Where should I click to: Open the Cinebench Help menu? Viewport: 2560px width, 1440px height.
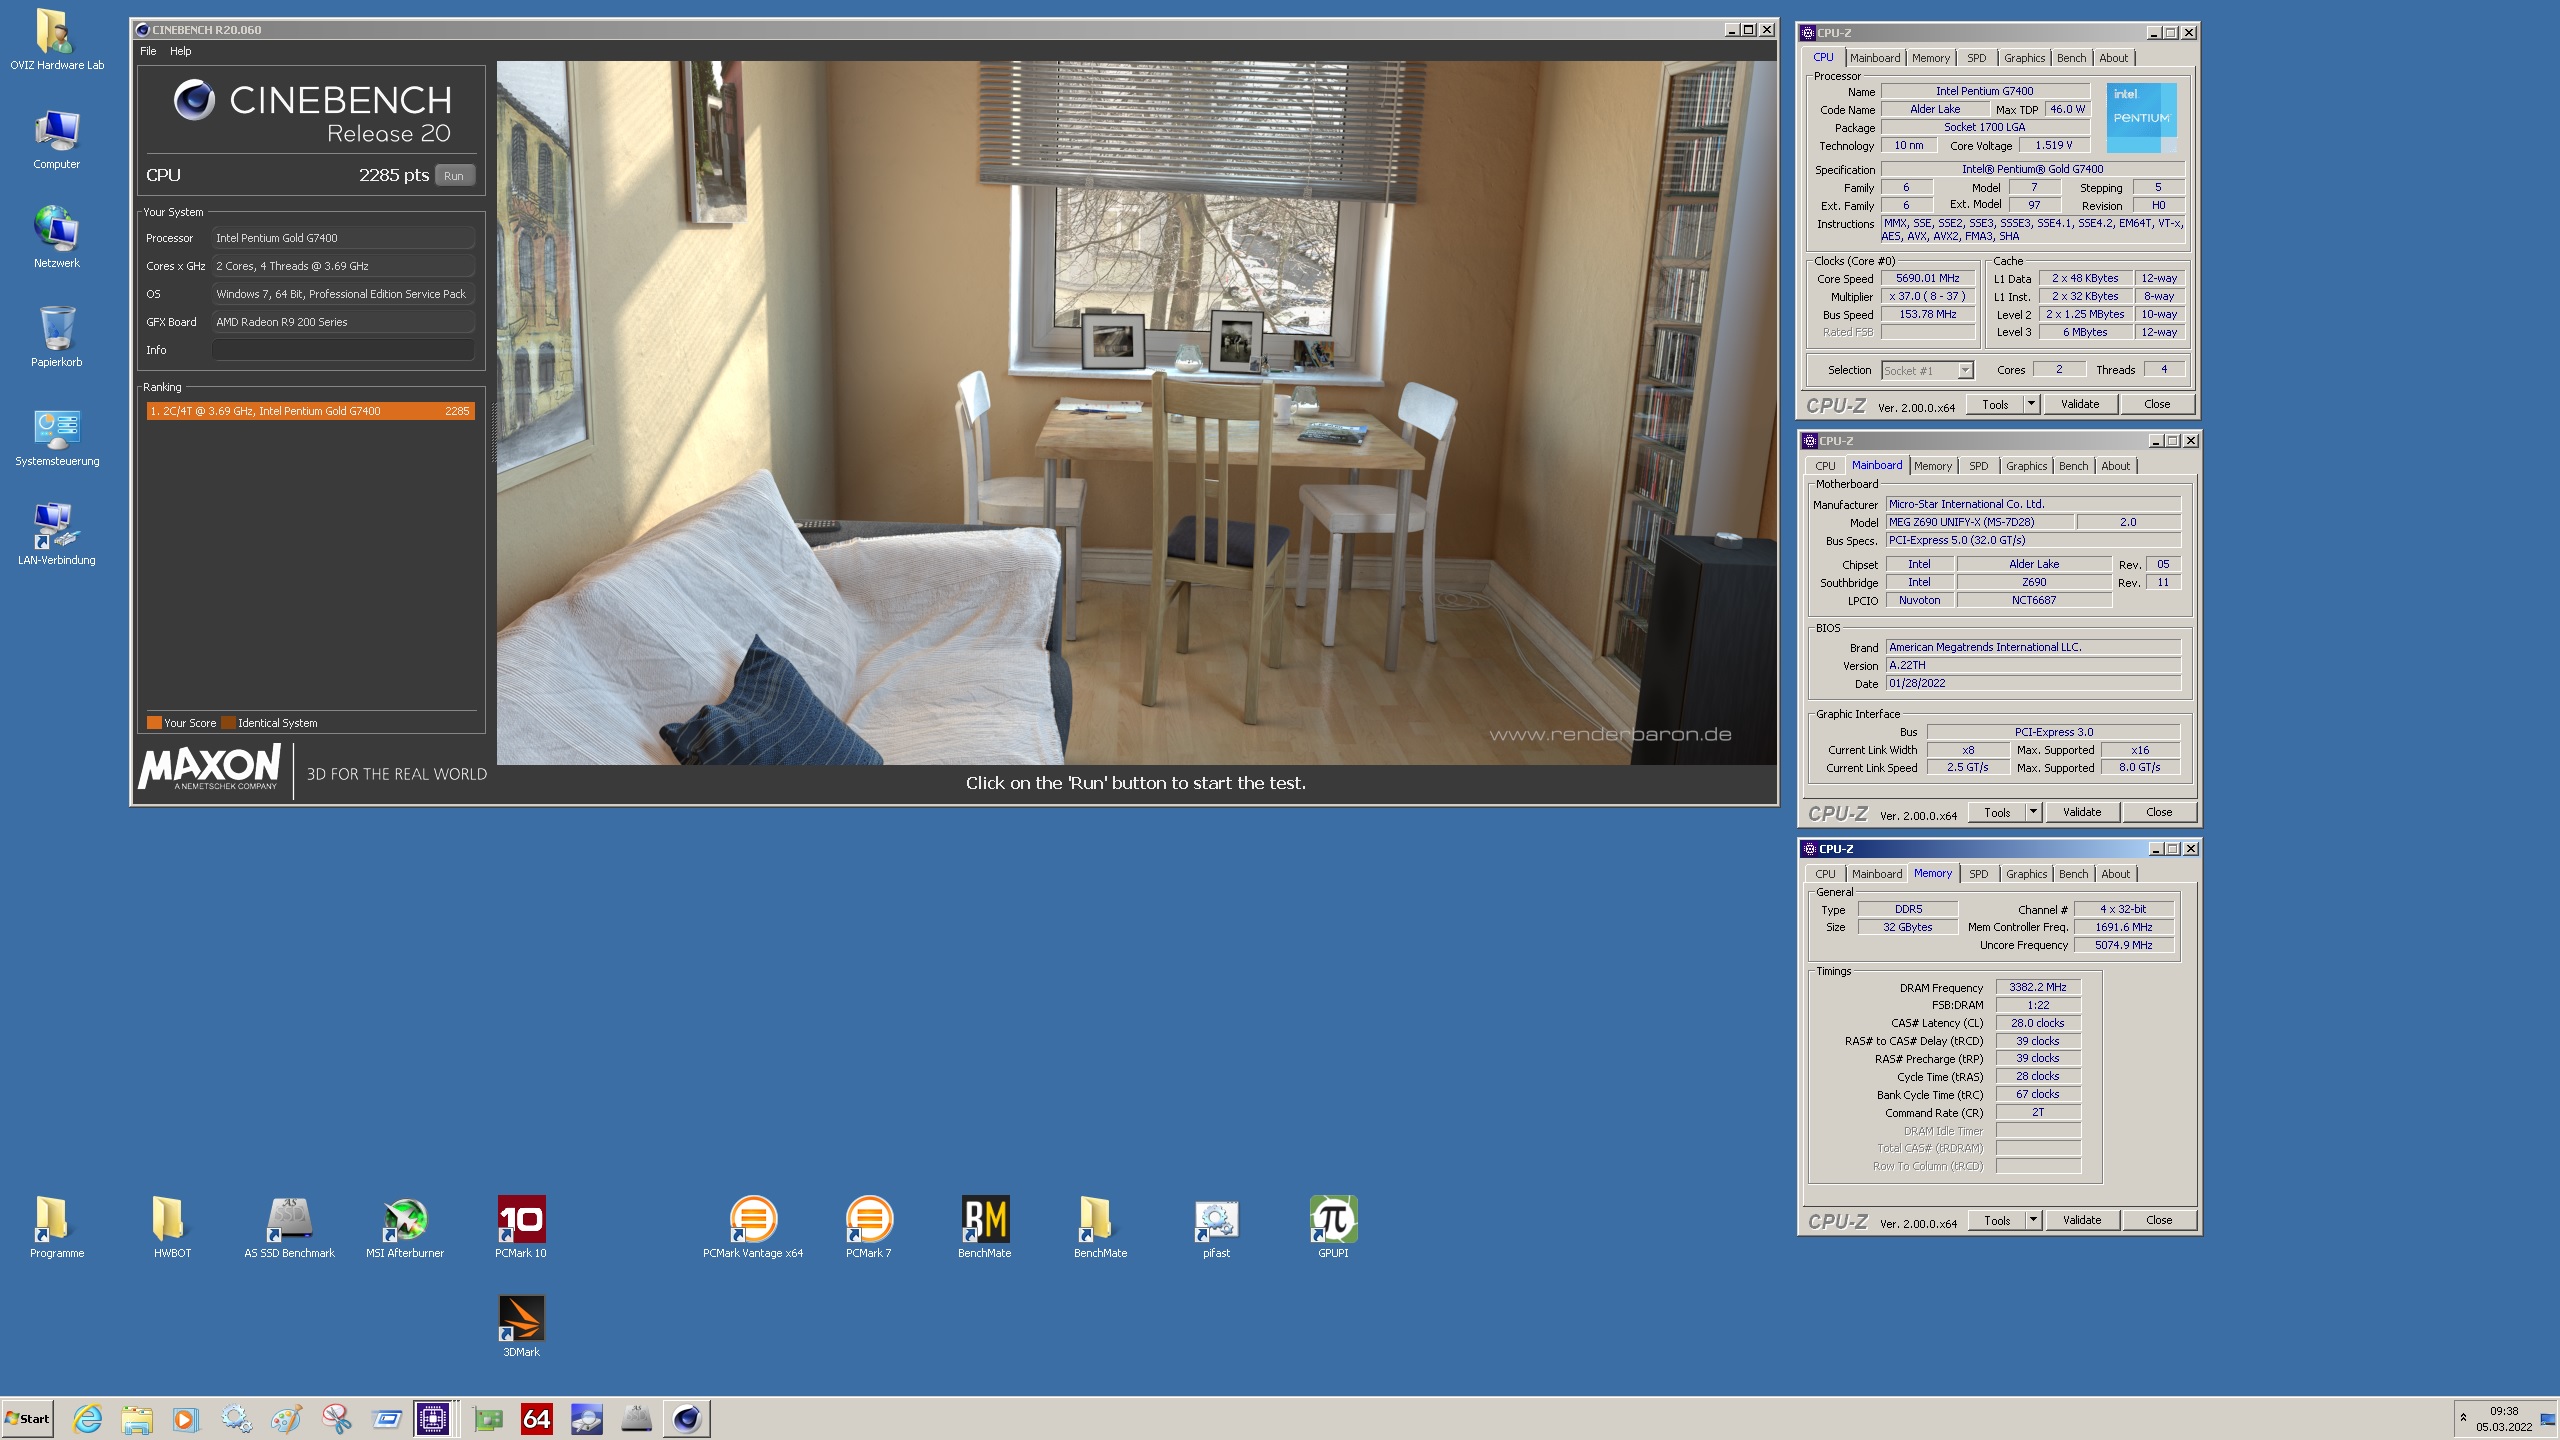pyautogui.click(x=180, y=51)
